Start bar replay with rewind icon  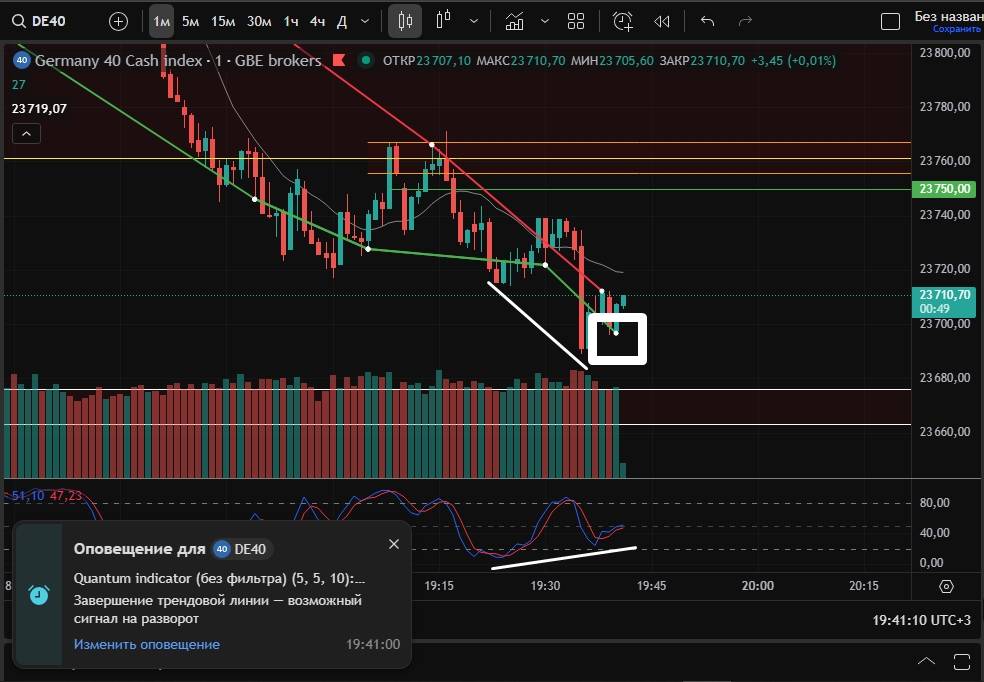pyautogui.click(x=661, y=21)
